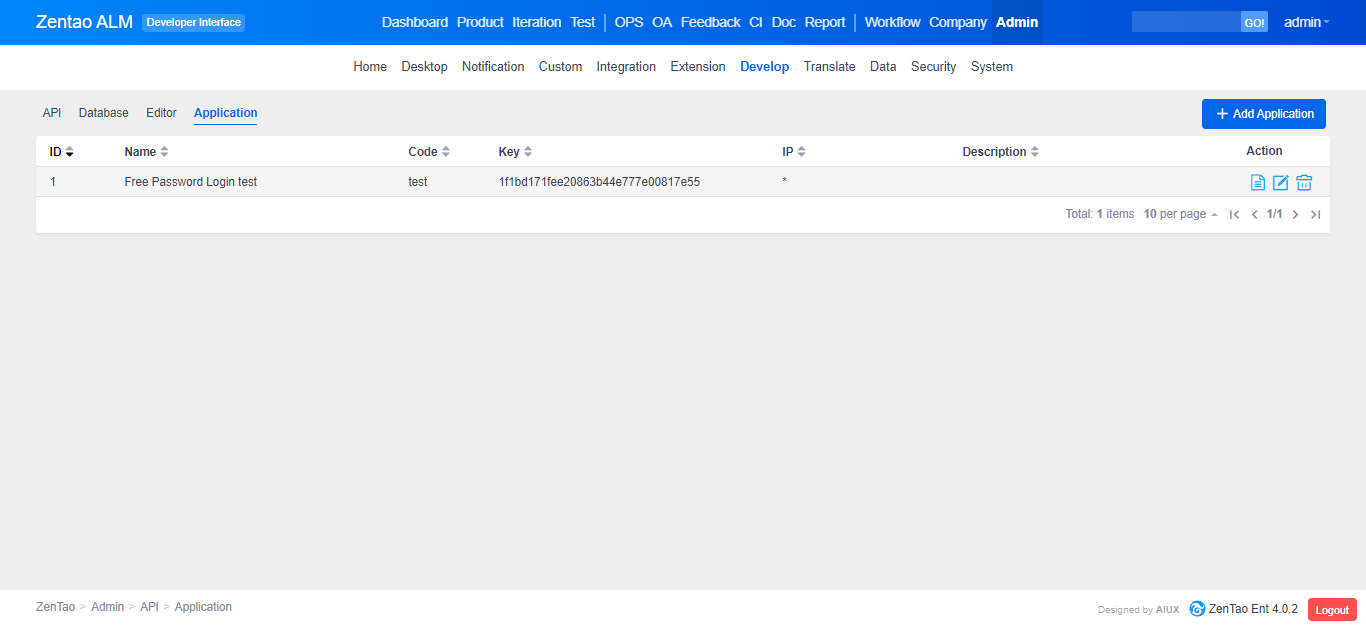This screenshot has height=625, width=1366.
Task: Go to the next page arrow
Action: [x=1295, y=215]
